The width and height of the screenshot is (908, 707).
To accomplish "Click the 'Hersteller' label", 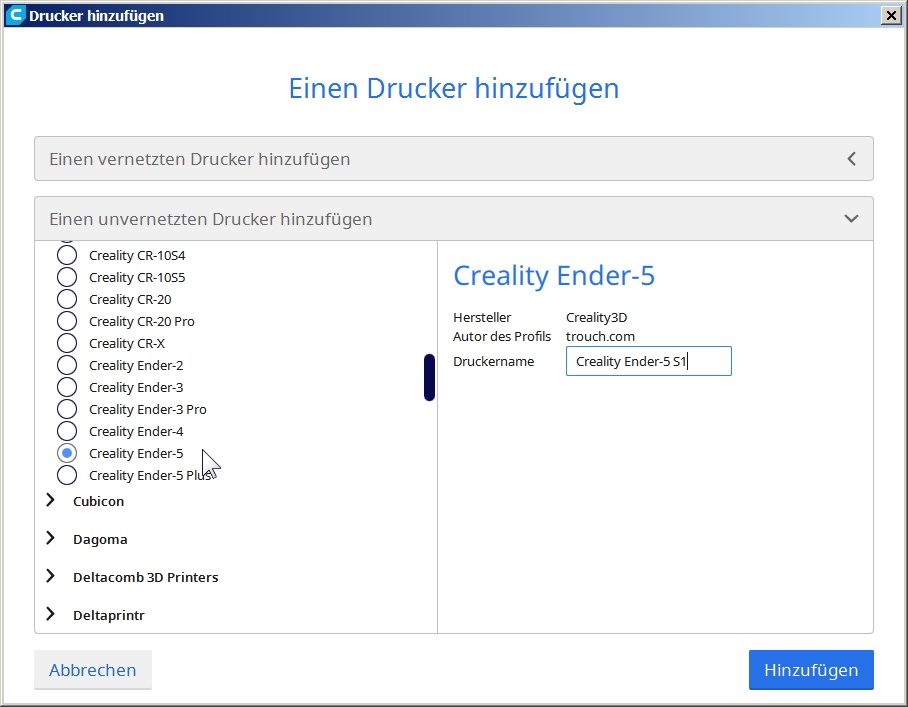I will [x=482, y=317].
